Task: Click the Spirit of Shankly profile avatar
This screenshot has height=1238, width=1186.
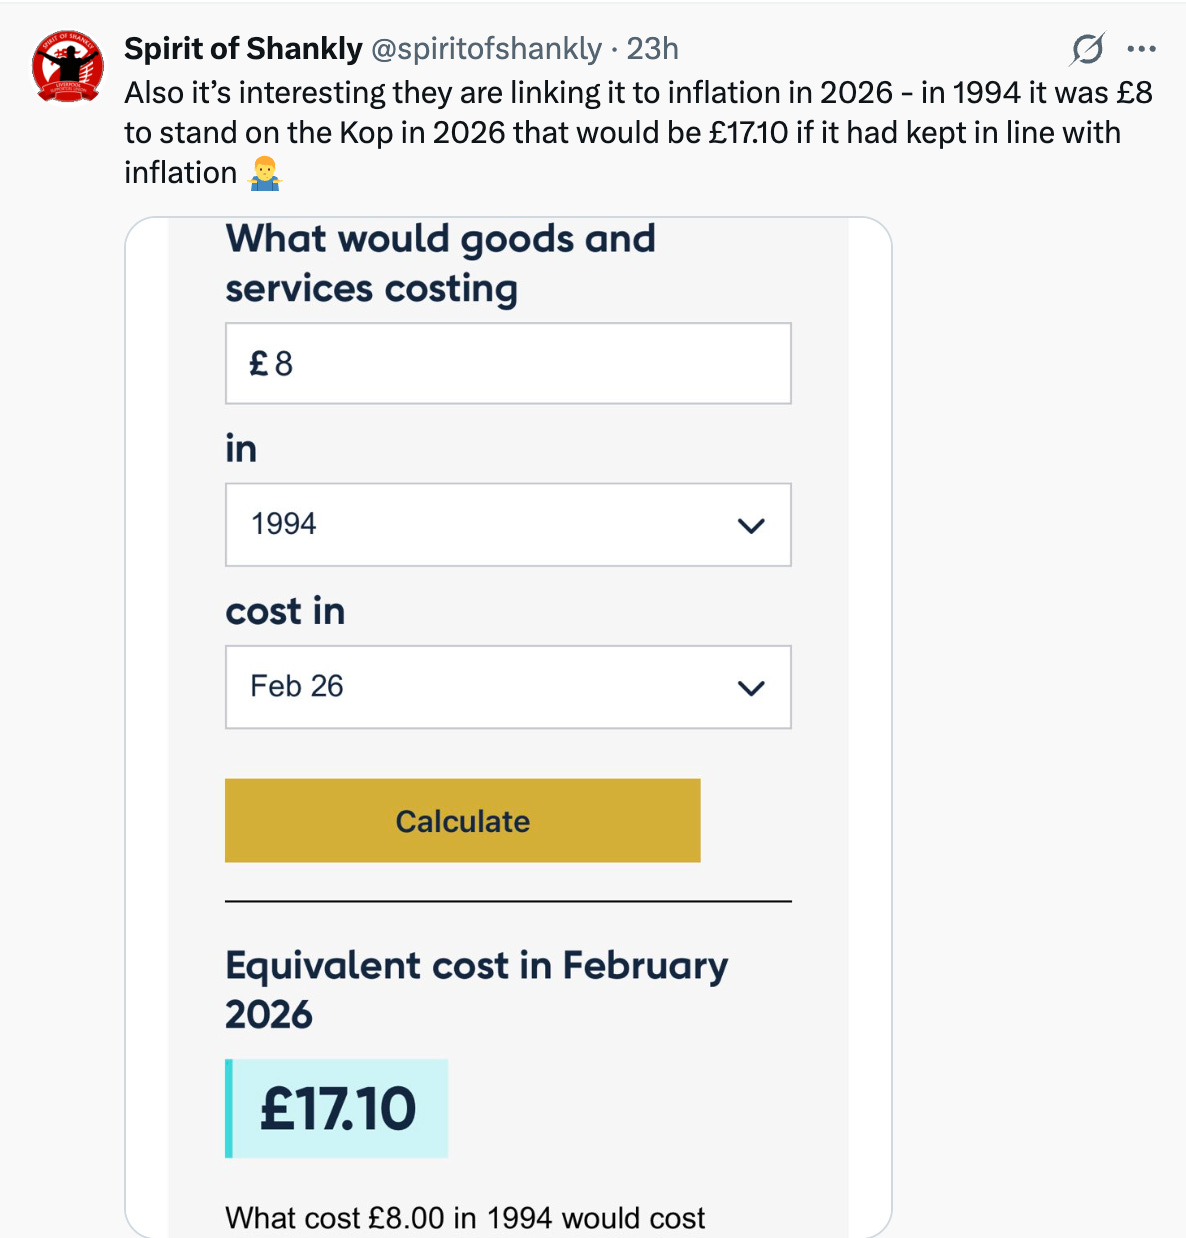Action: [x=68, y=66]
